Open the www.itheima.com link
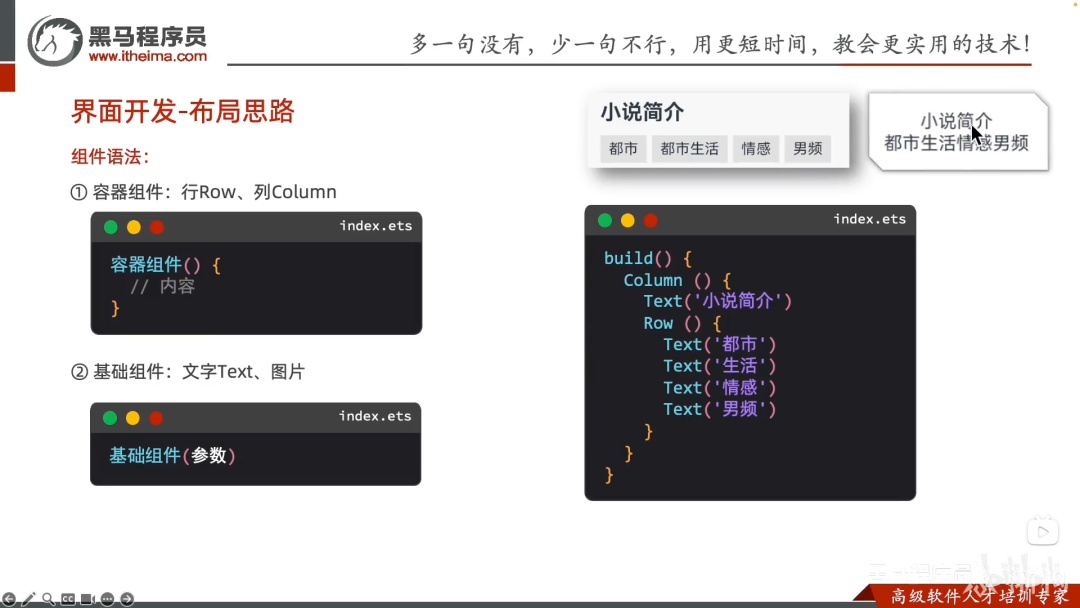This screenshot has height=608, width=1080. point(147,56)
